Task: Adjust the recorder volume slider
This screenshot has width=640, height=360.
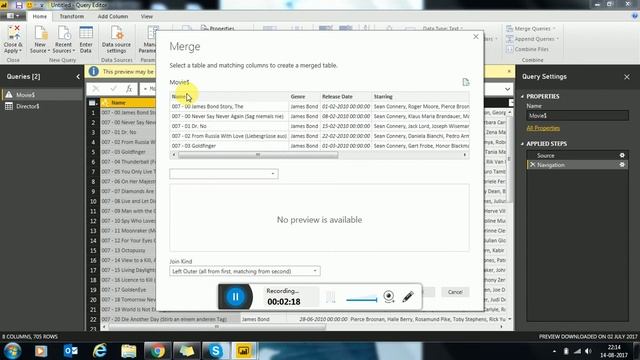Action: [x=361, y=300]
